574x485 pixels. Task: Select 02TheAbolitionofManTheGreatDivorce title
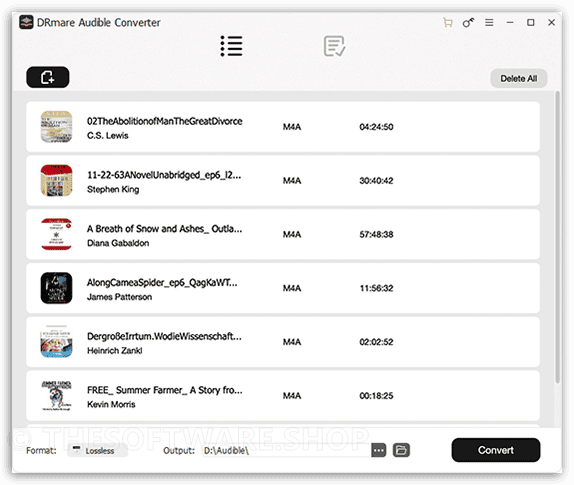click(x=165, y=121)
